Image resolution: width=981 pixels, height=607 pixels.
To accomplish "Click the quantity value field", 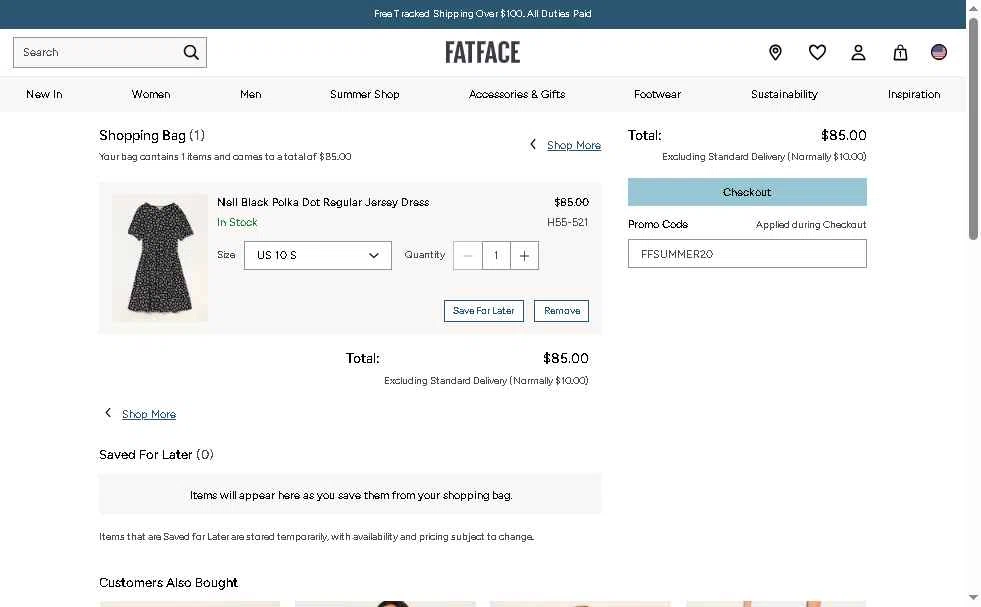I will [496, 255].
